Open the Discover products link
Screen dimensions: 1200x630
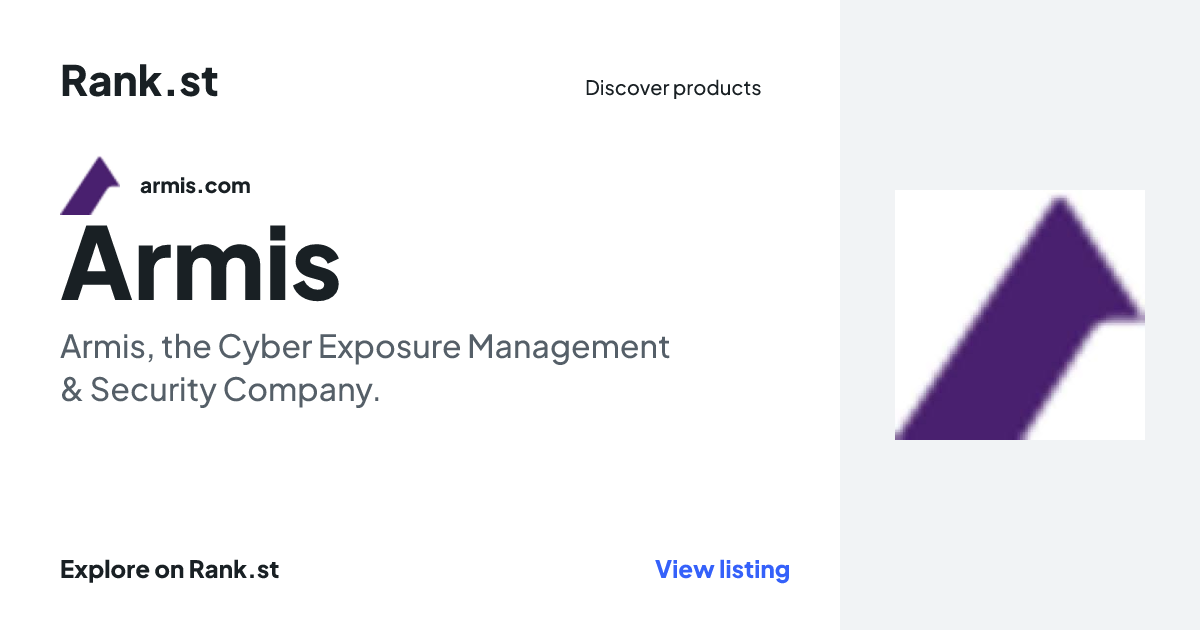673,88
